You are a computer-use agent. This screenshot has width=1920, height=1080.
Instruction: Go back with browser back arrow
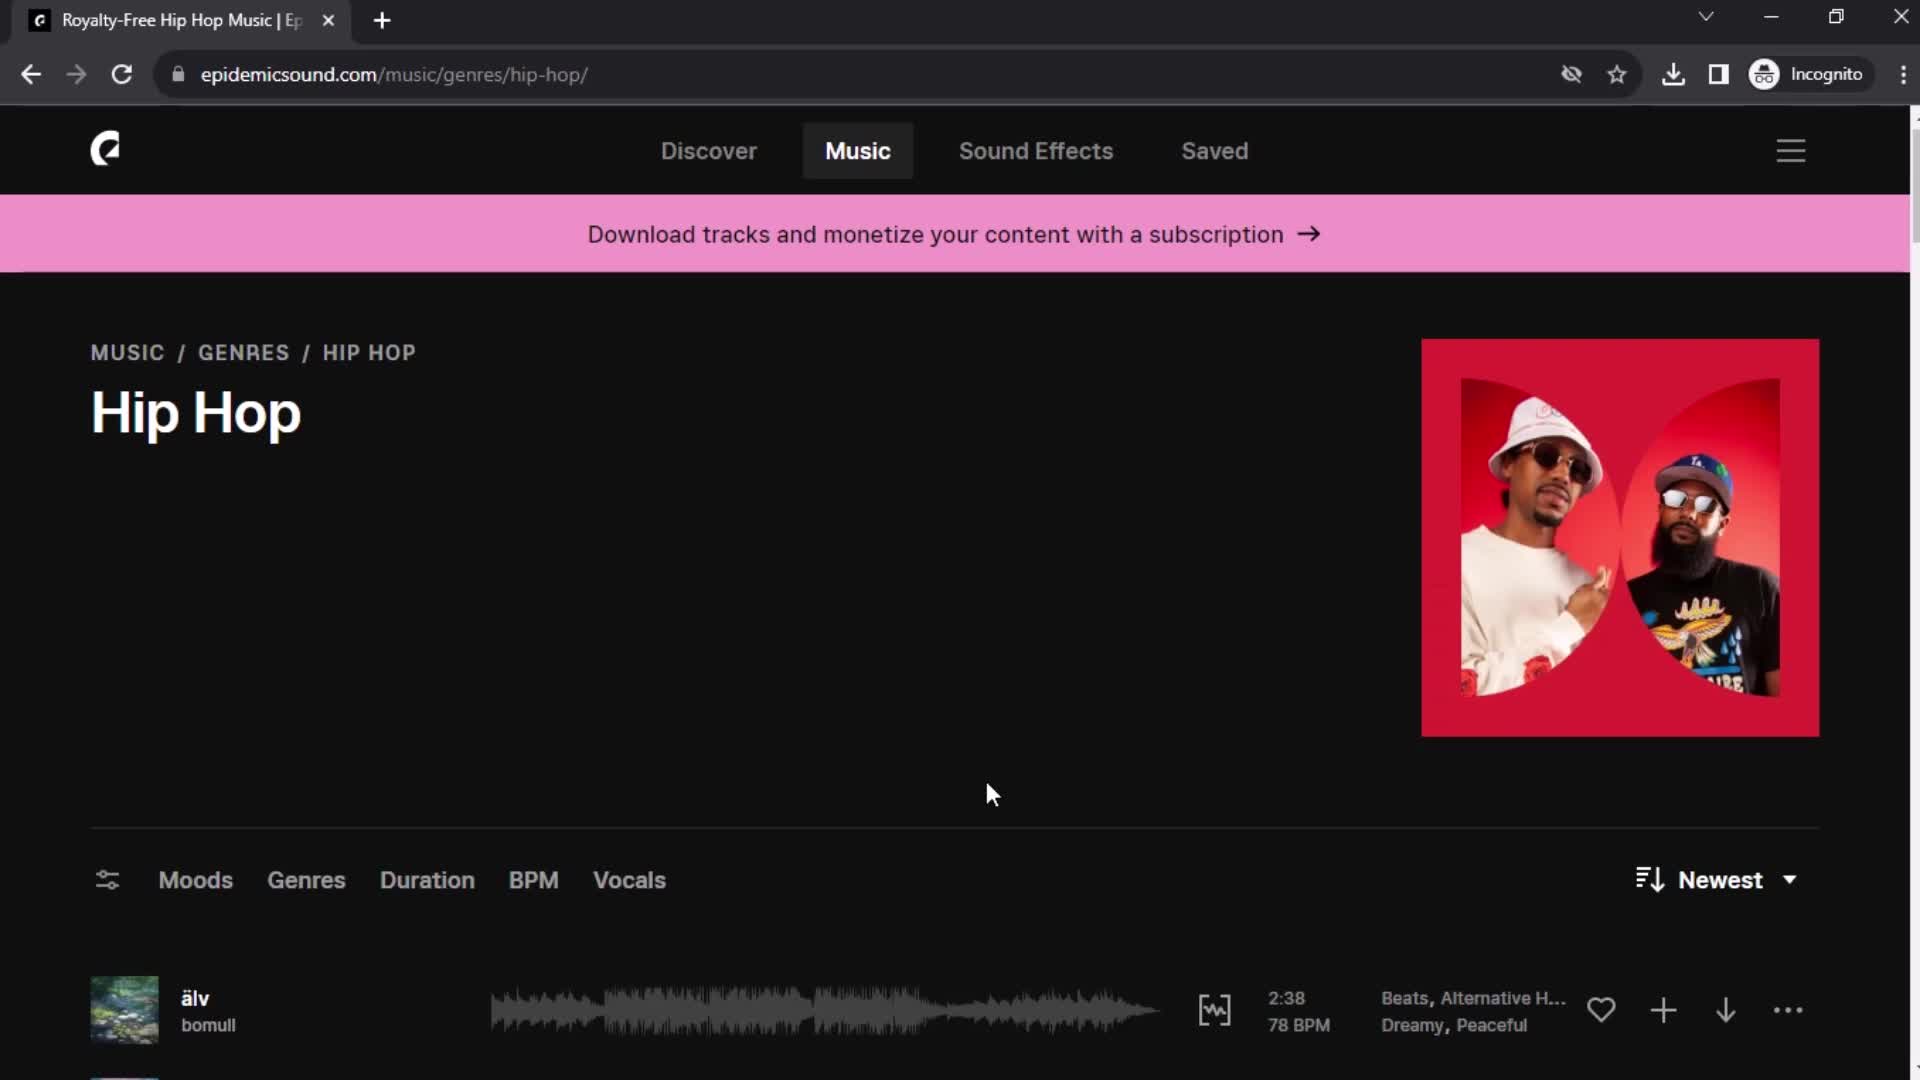click(31, 74)
